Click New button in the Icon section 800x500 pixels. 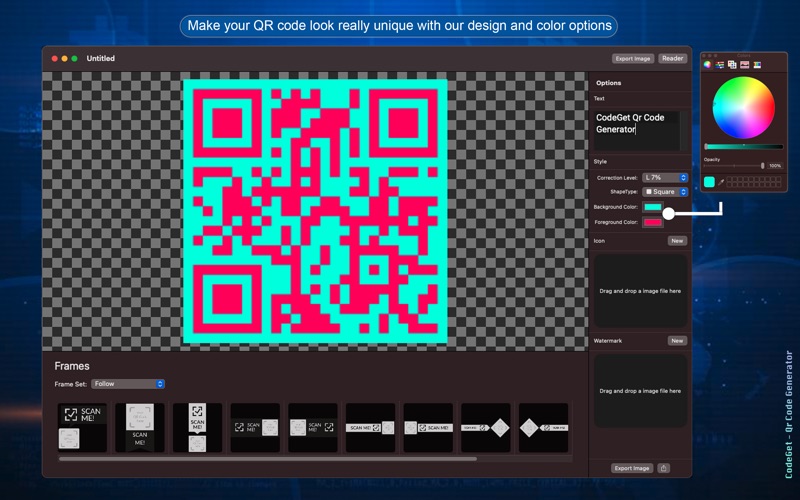pyautogui.click(x=677, y=241)
